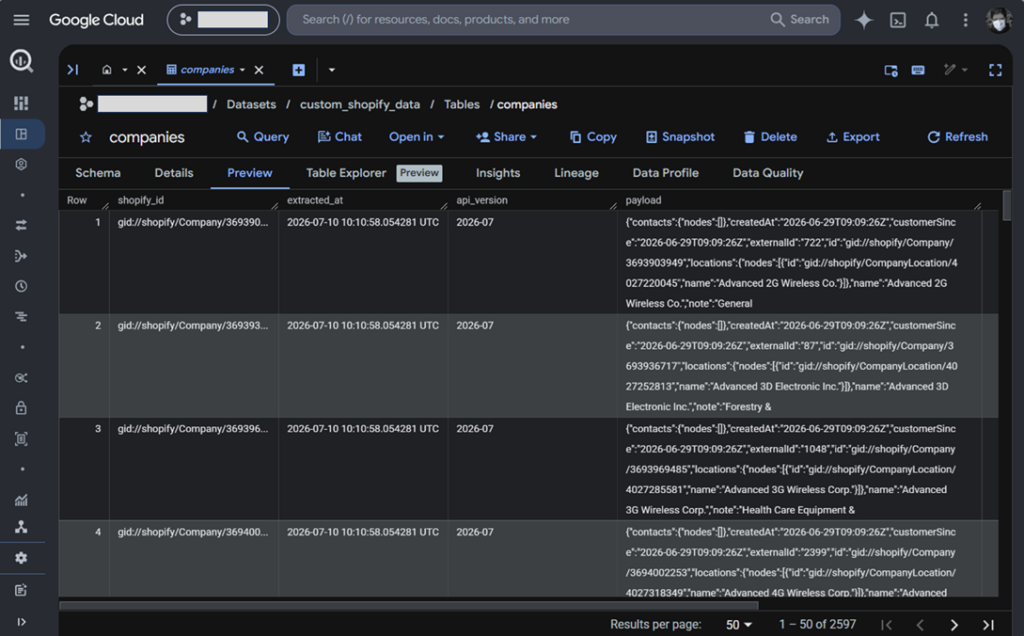Viewport: 1024px width, 636px height.
Task: Open the sidebar monitoring chart icon
Action: point(22,500)
